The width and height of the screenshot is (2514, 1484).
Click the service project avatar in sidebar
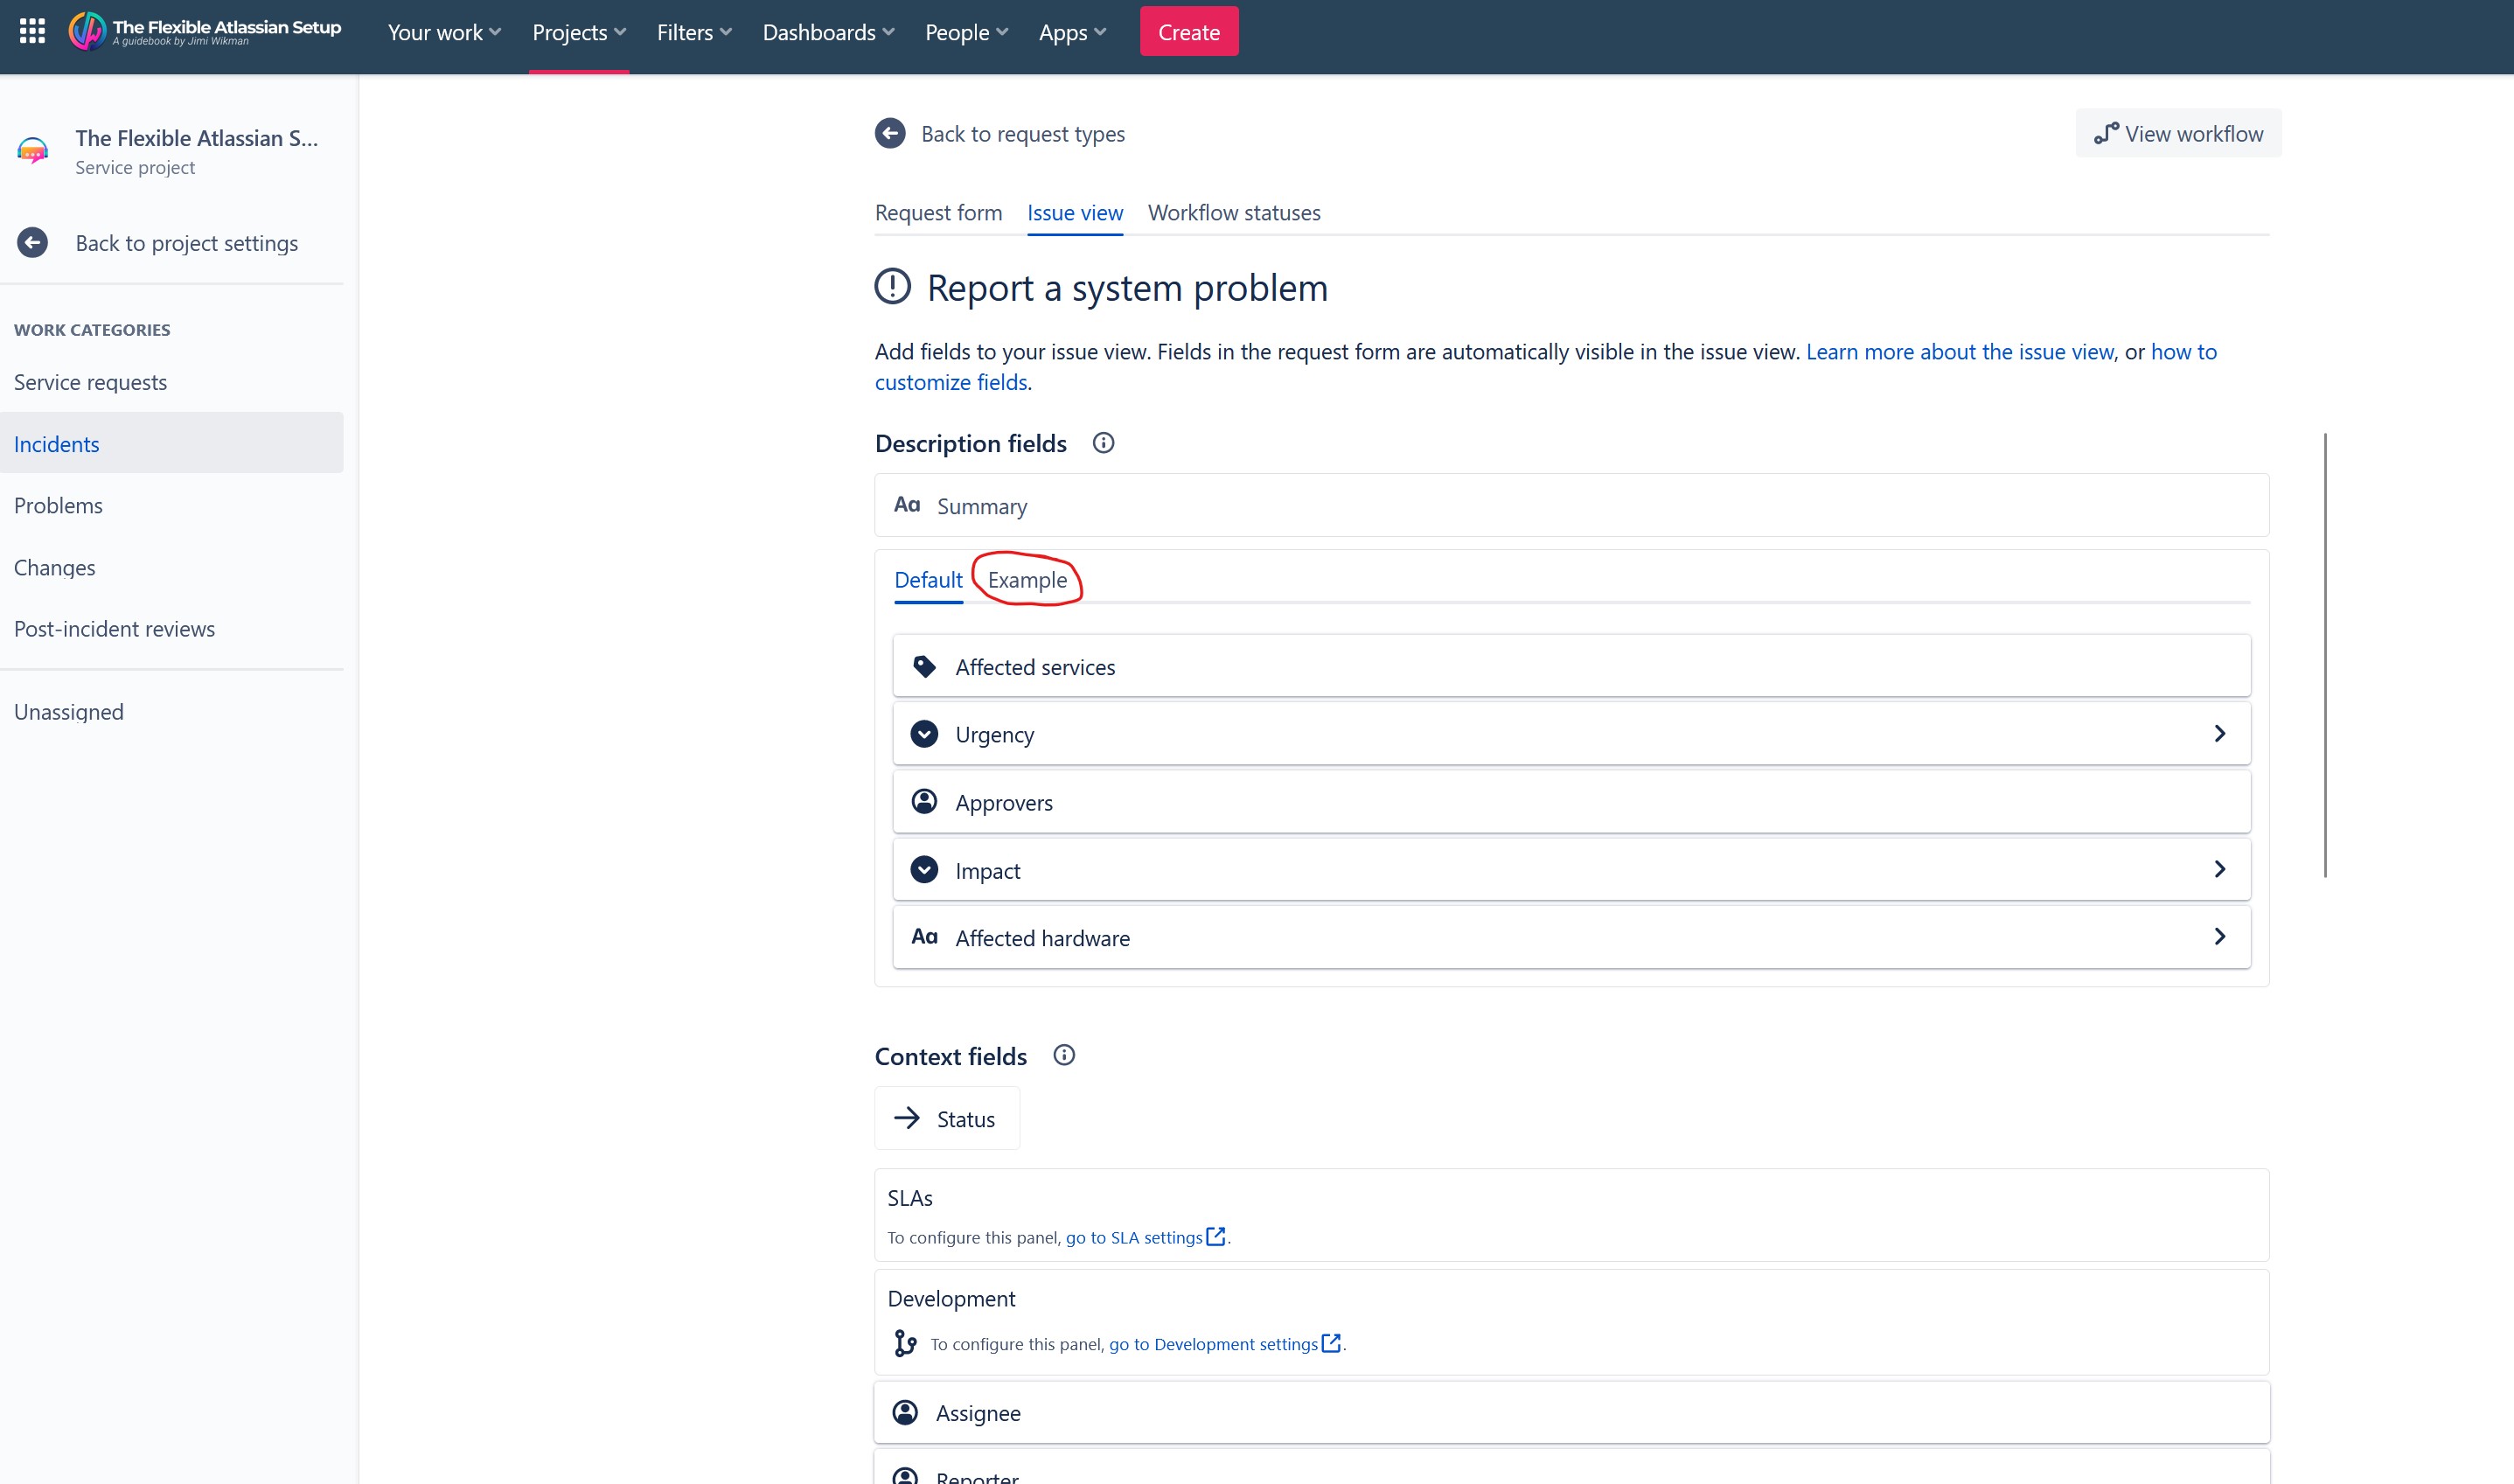[x=33, y=151]
